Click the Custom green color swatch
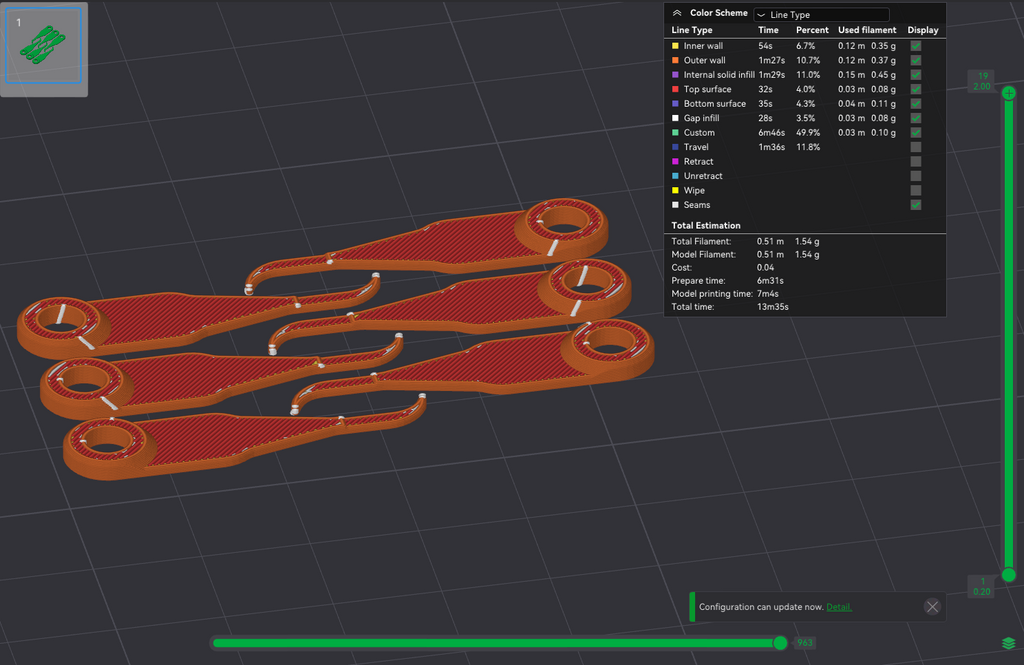The image size is (1024, 665). tap(675, 133)
